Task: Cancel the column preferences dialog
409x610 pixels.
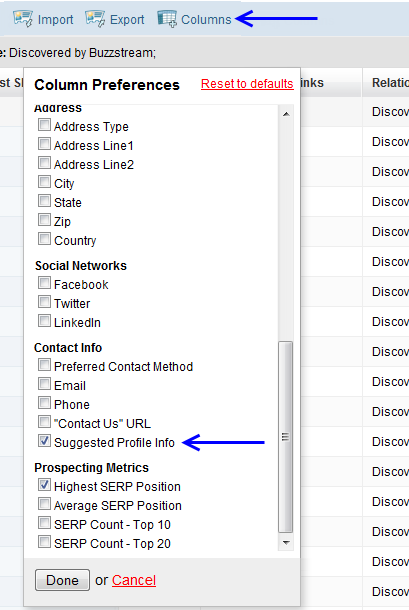Action: point(134,580)
